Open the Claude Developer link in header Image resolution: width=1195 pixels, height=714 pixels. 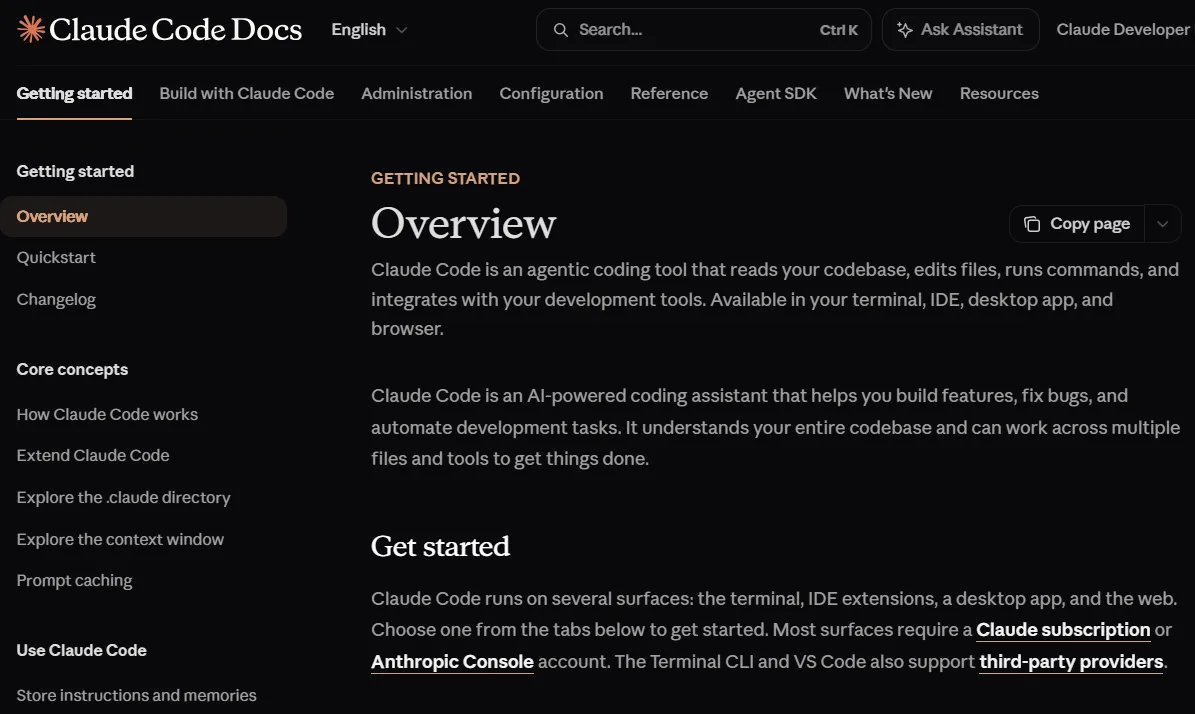(x=1123, y=30)
